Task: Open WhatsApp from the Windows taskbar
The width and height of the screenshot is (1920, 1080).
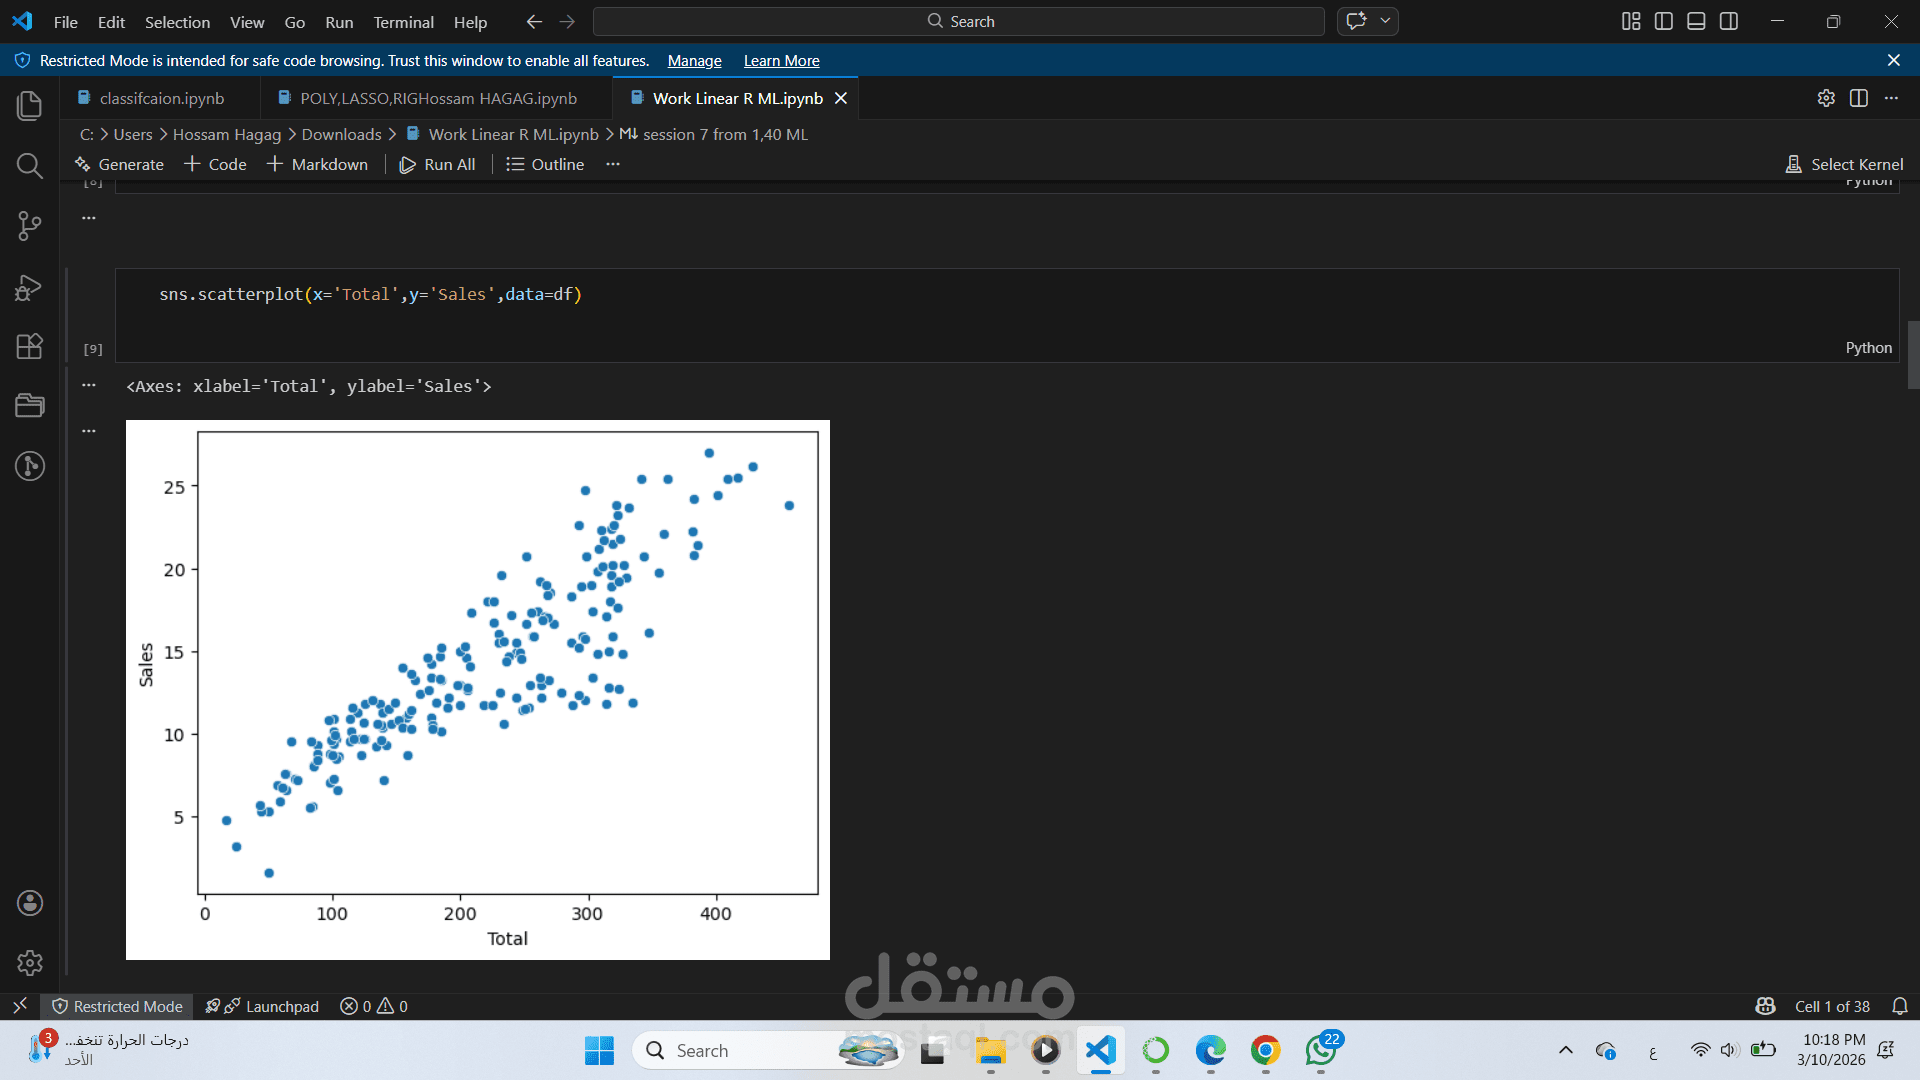Action: pos(1321,1051)
